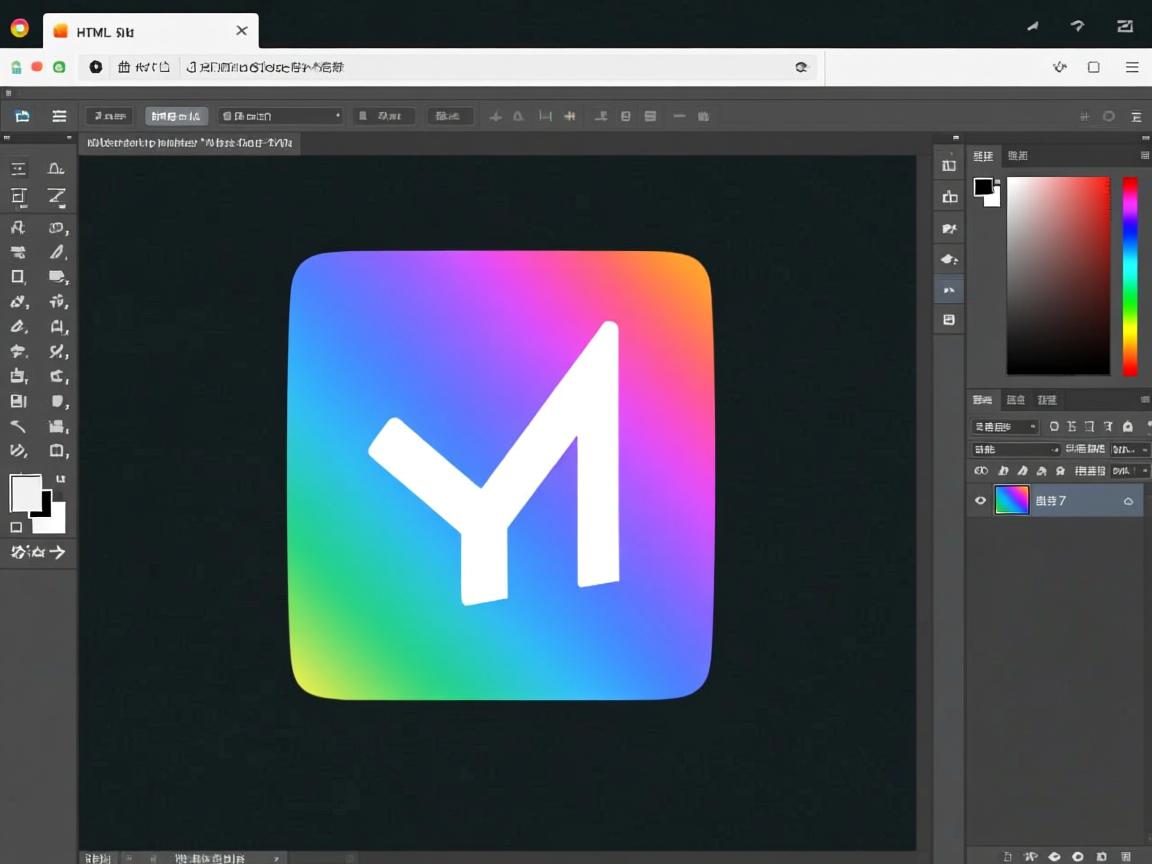
Task: Open the blend mode dropdown in the Layers panel
Action: coord(1016,450)
